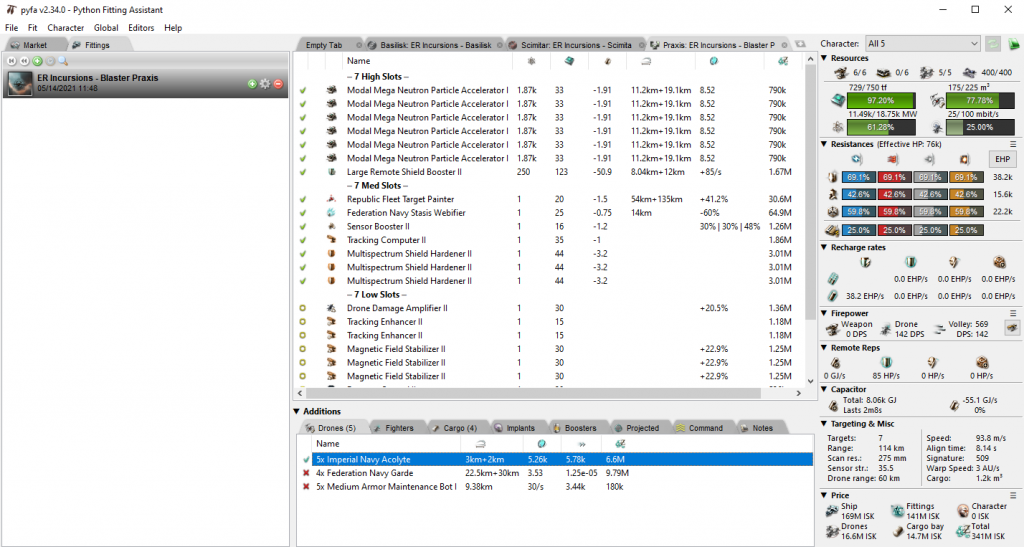The image size is (1024, 547).
Task: Open the File menu
Action: pos(11,28)
